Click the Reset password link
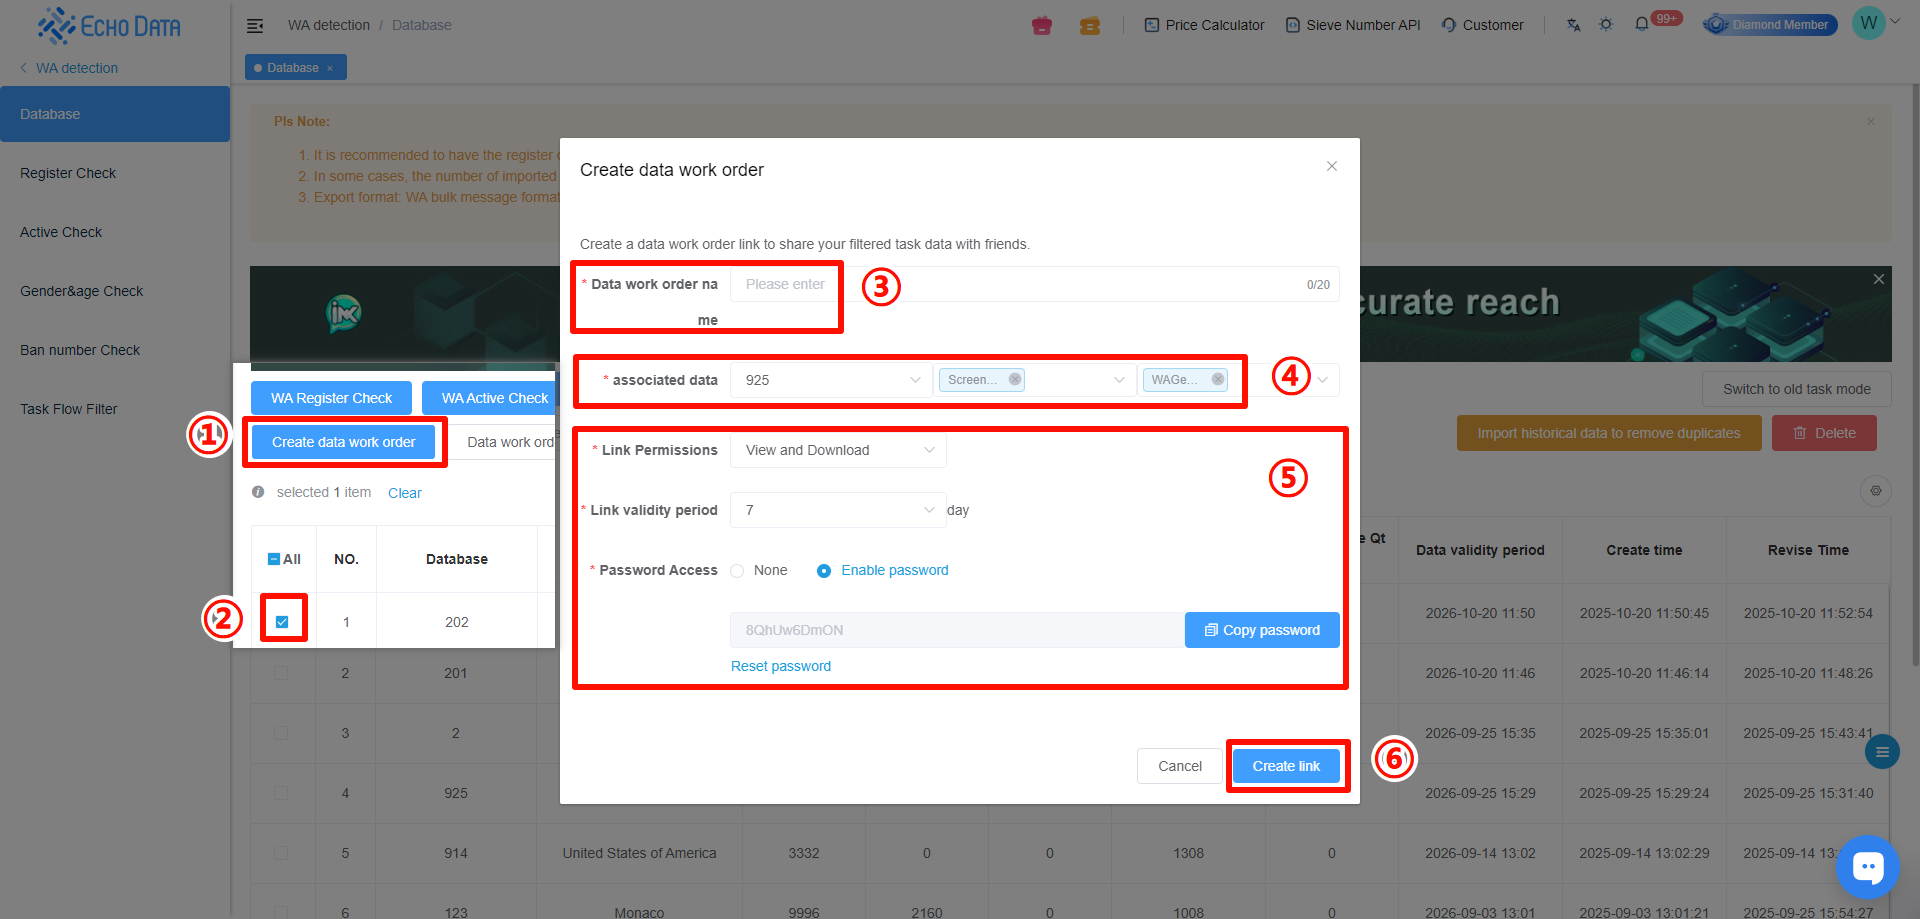 click(780, 667)
